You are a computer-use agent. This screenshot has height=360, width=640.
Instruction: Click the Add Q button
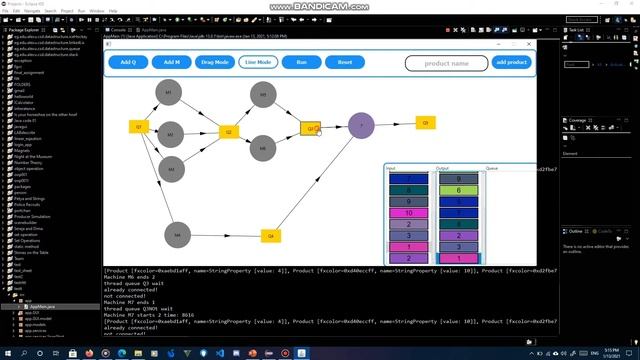tap(128, 62)
